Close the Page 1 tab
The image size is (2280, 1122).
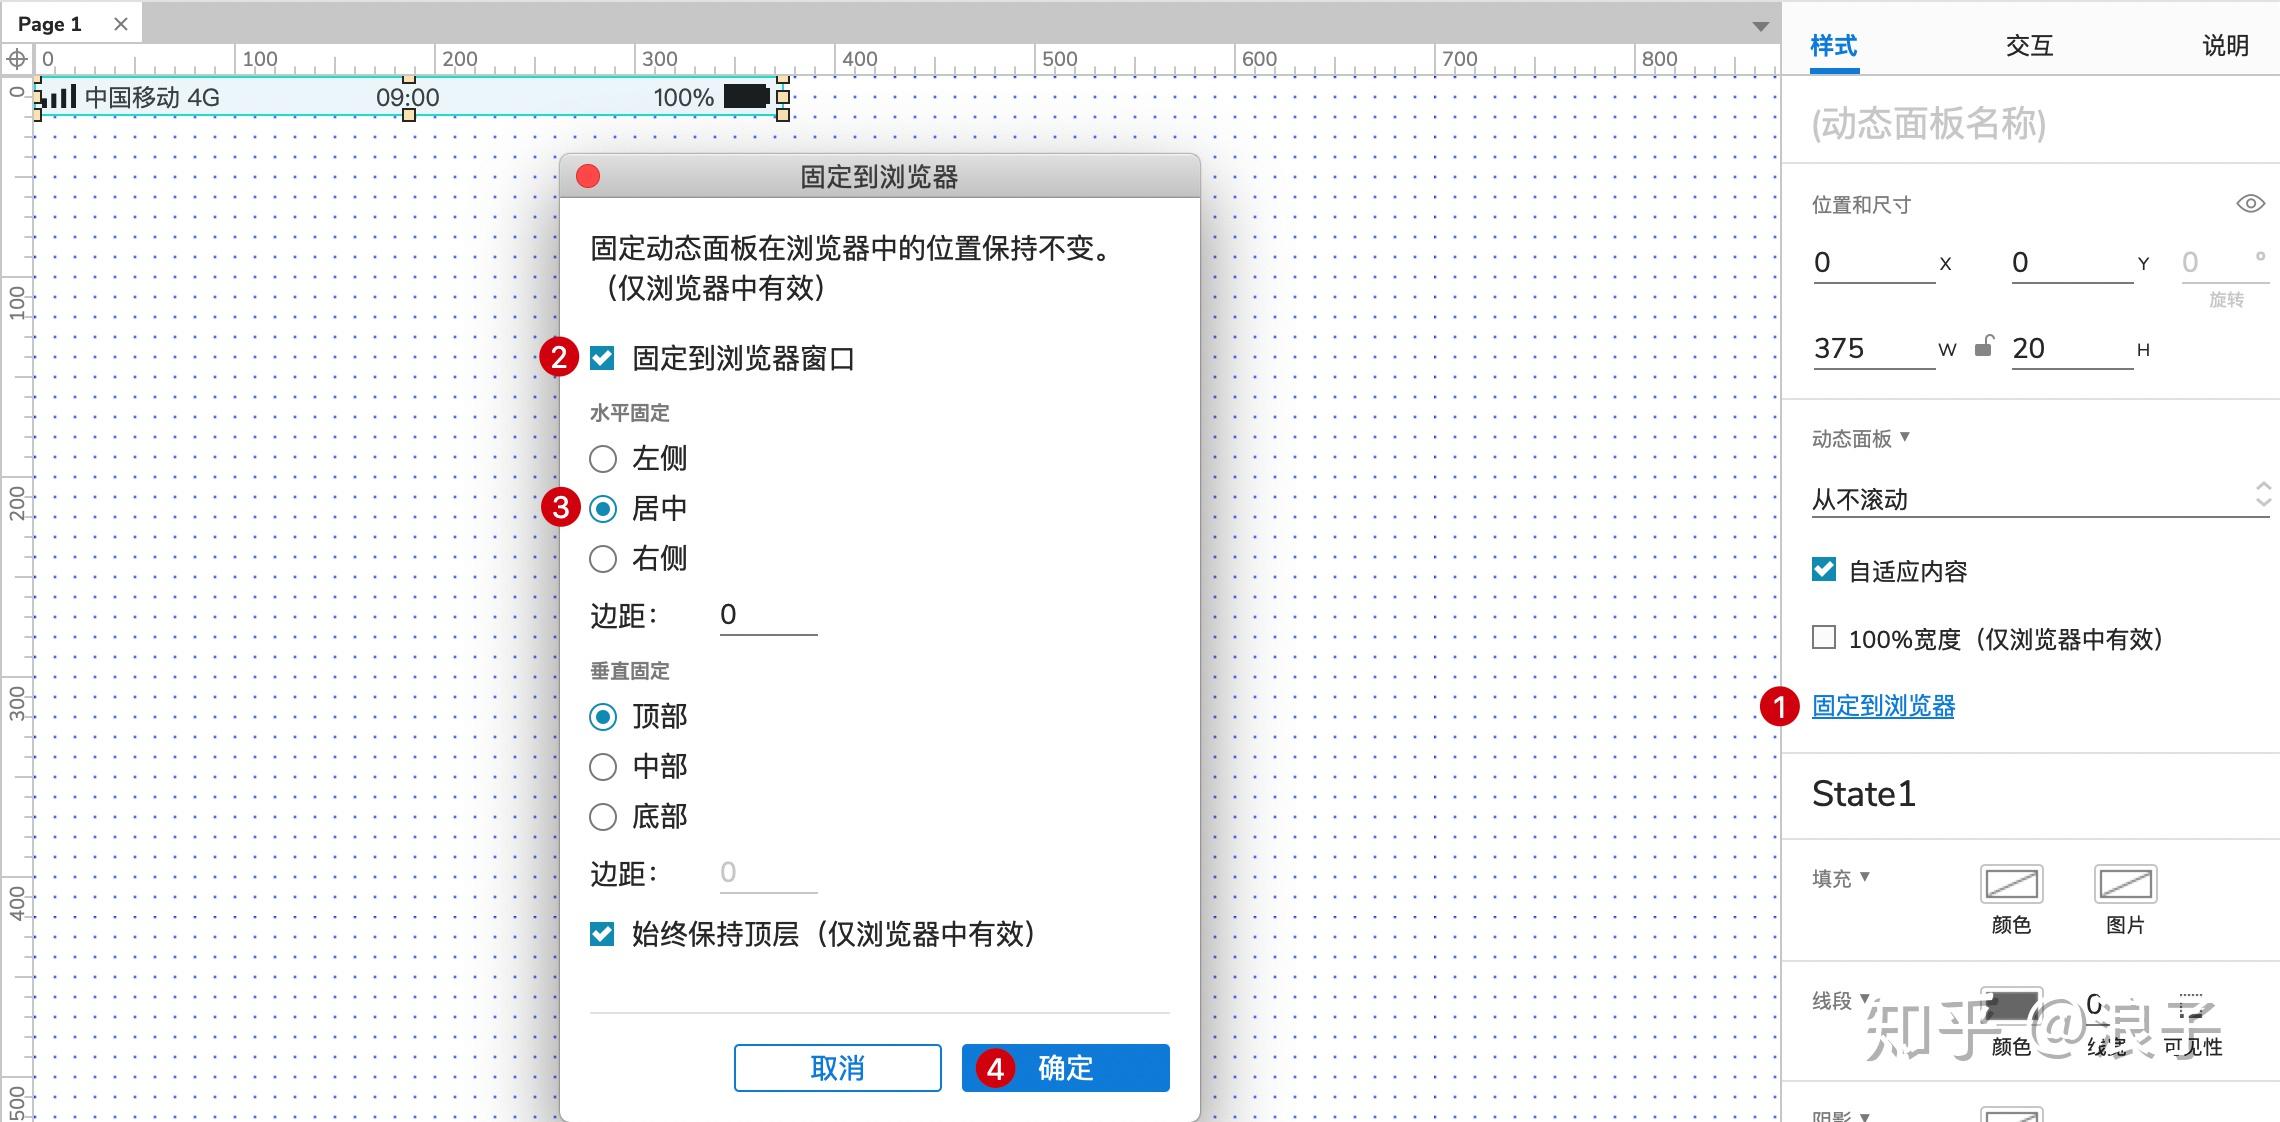[x=121, y=24]
